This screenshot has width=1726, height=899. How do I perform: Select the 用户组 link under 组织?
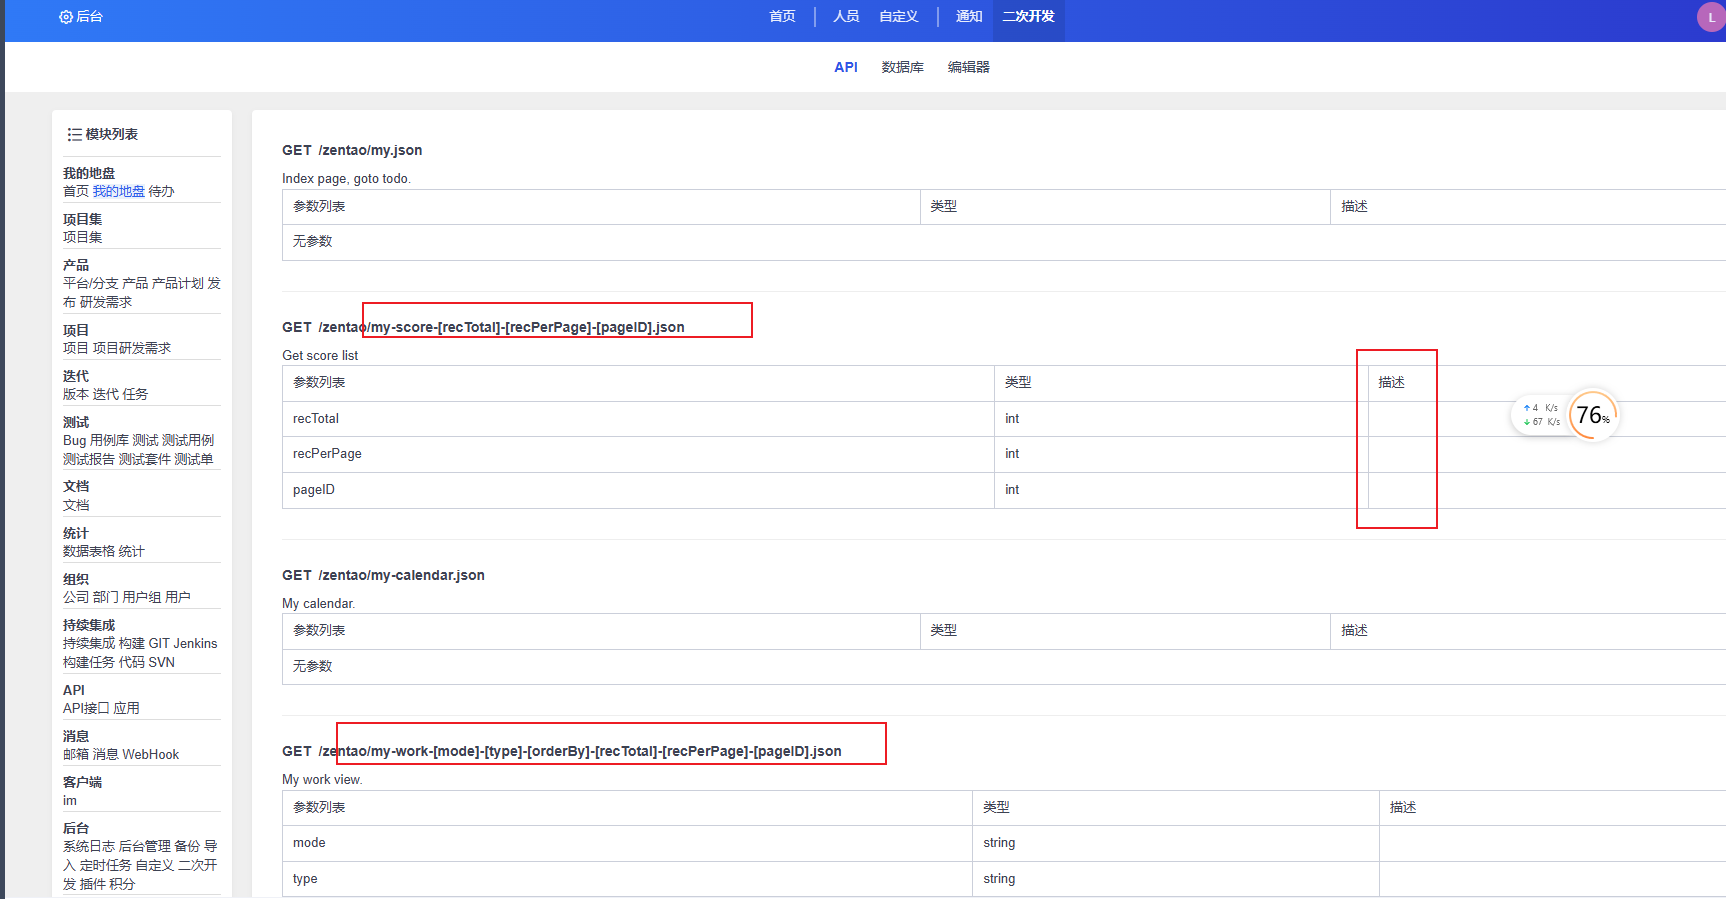pos(141,597)
